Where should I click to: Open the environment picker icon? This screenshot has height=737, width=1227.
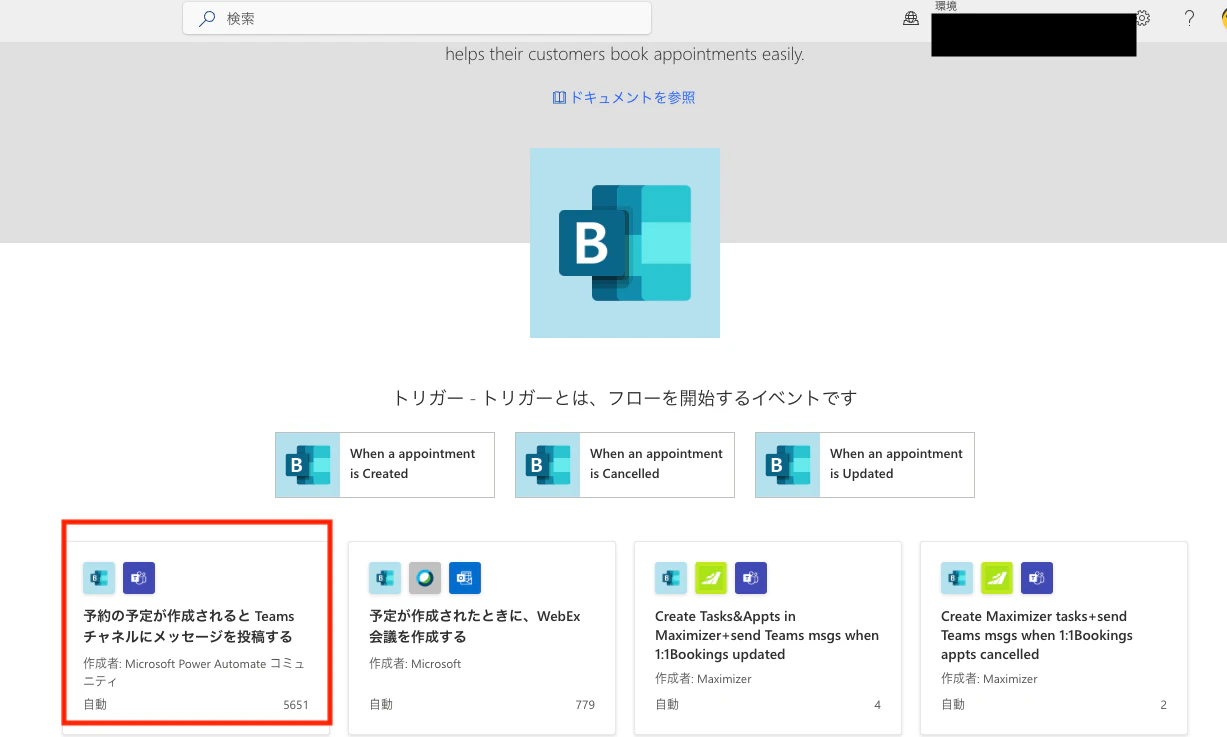pyautogui.click(x=911, y=18)
